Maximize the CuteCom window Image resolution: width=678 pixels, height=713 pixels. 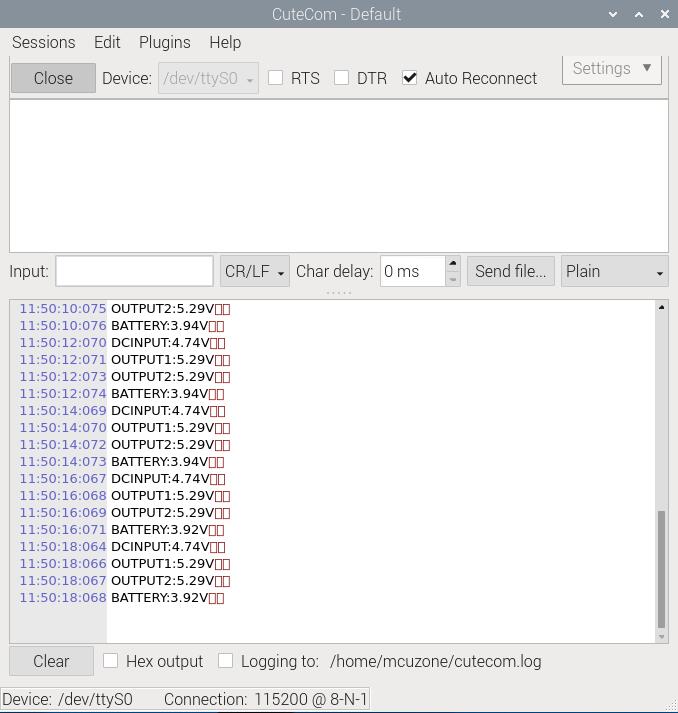click(639, 14)
